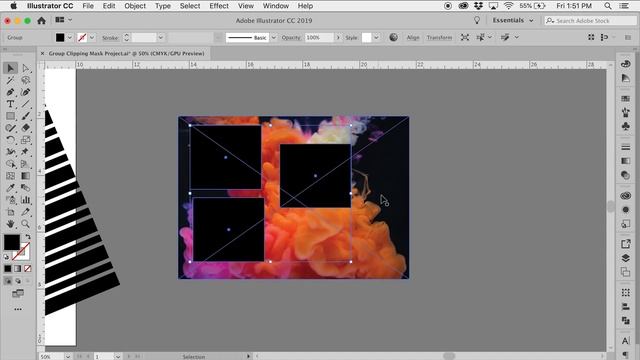This screenshot has width=640, height=360.
Task: Open Essentials workspace switcher
Action: pos(513,20)
